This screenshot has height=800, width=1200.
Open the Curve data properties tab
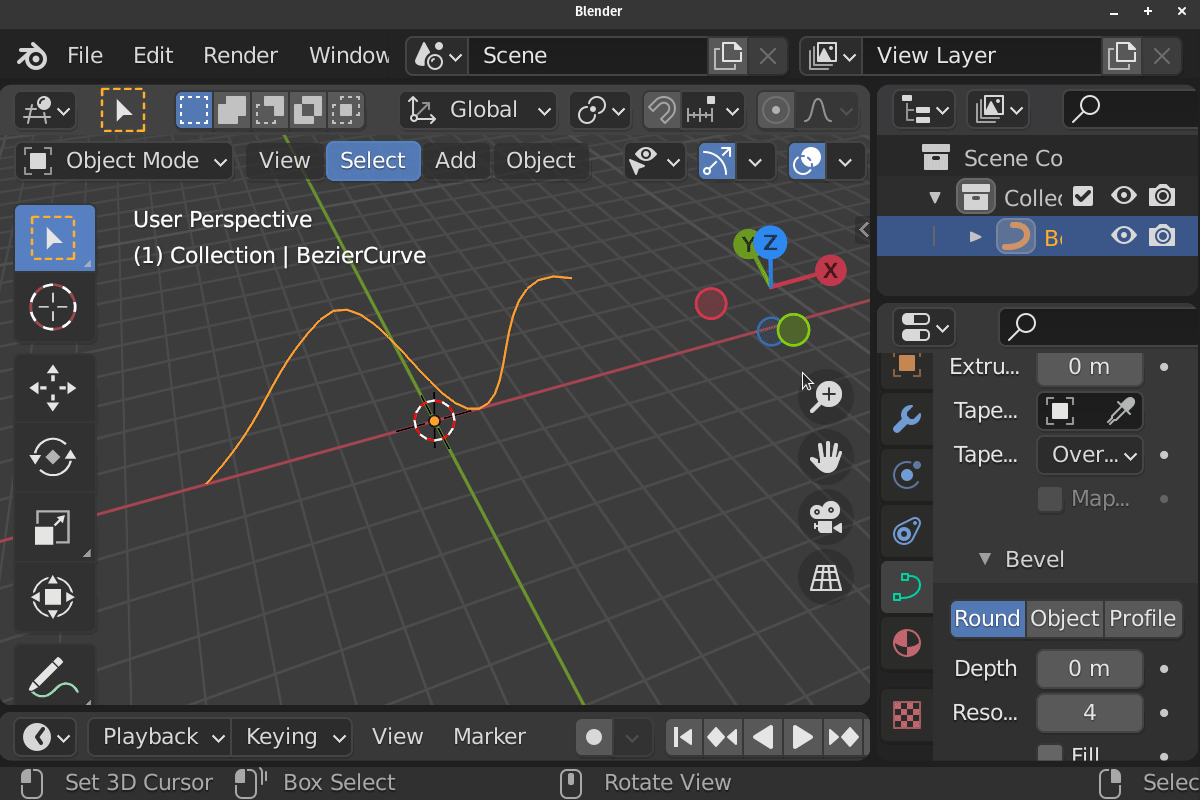point(907,586)
